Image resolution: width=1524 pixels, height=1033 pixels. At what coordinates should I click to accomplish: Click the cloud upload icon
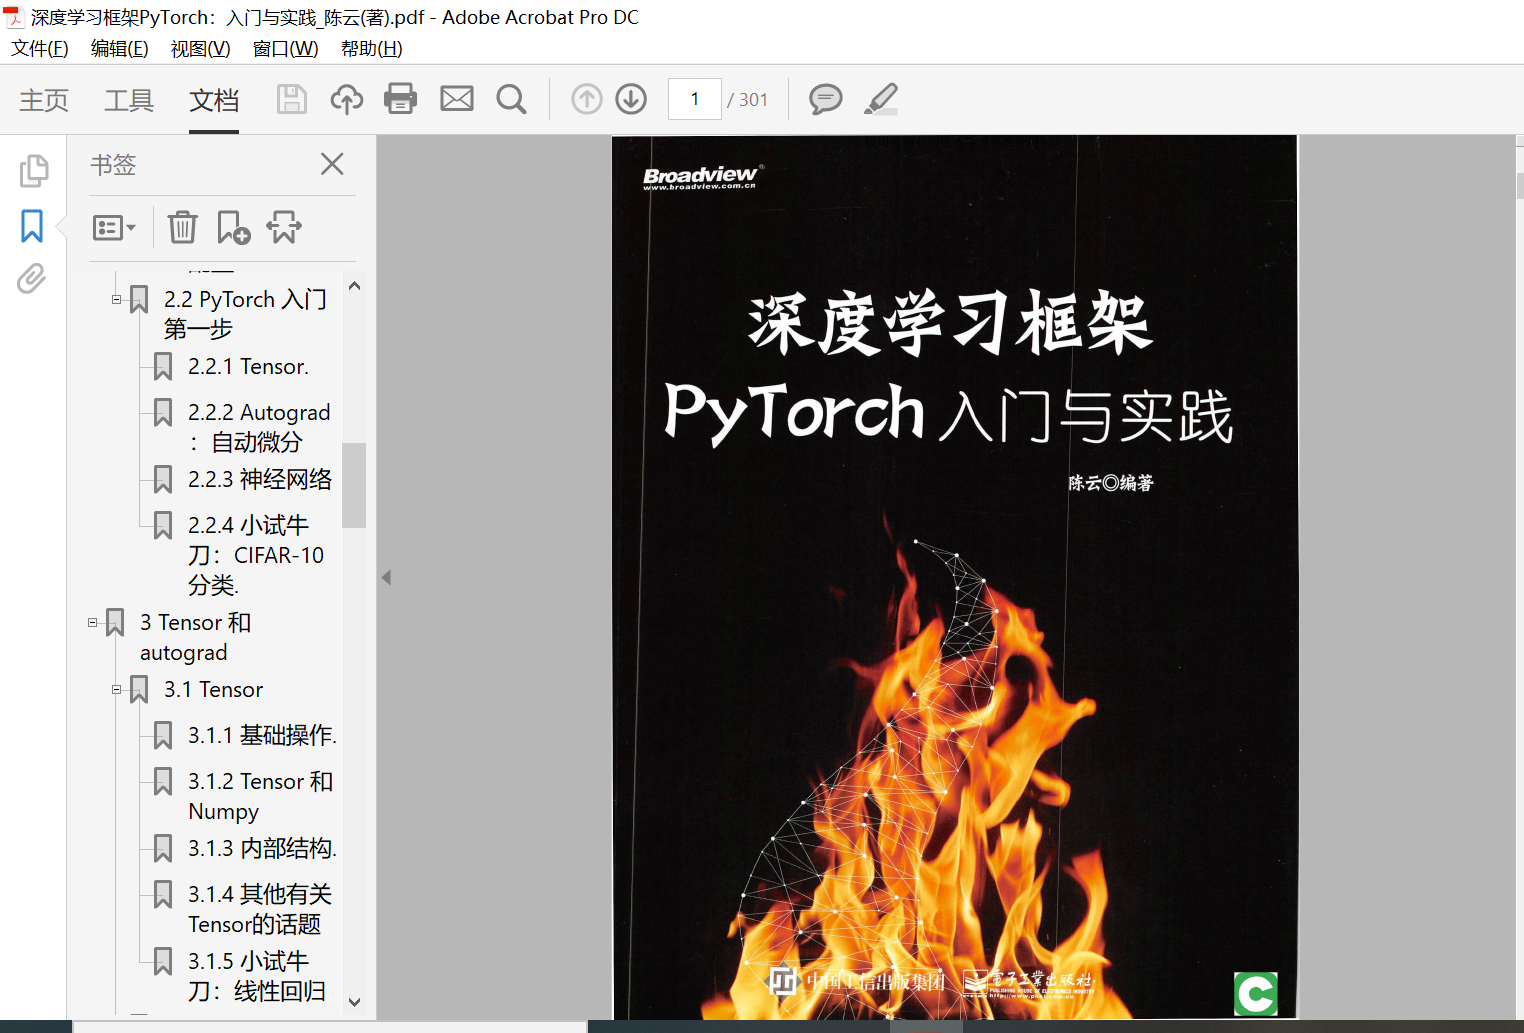pyautogui.click(x=347, y=99)
